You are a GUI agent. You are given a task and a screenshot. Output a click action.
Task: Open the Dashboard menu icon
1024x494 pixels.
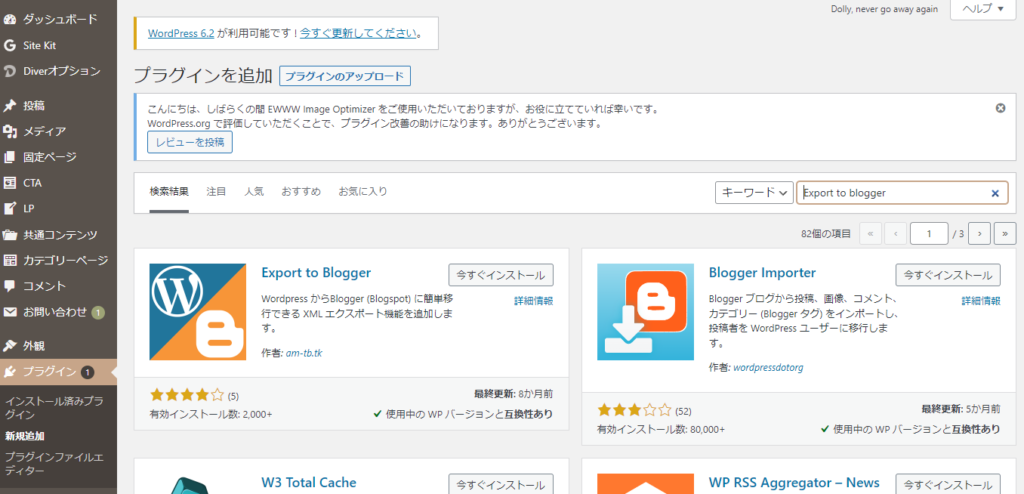point(10,19)
